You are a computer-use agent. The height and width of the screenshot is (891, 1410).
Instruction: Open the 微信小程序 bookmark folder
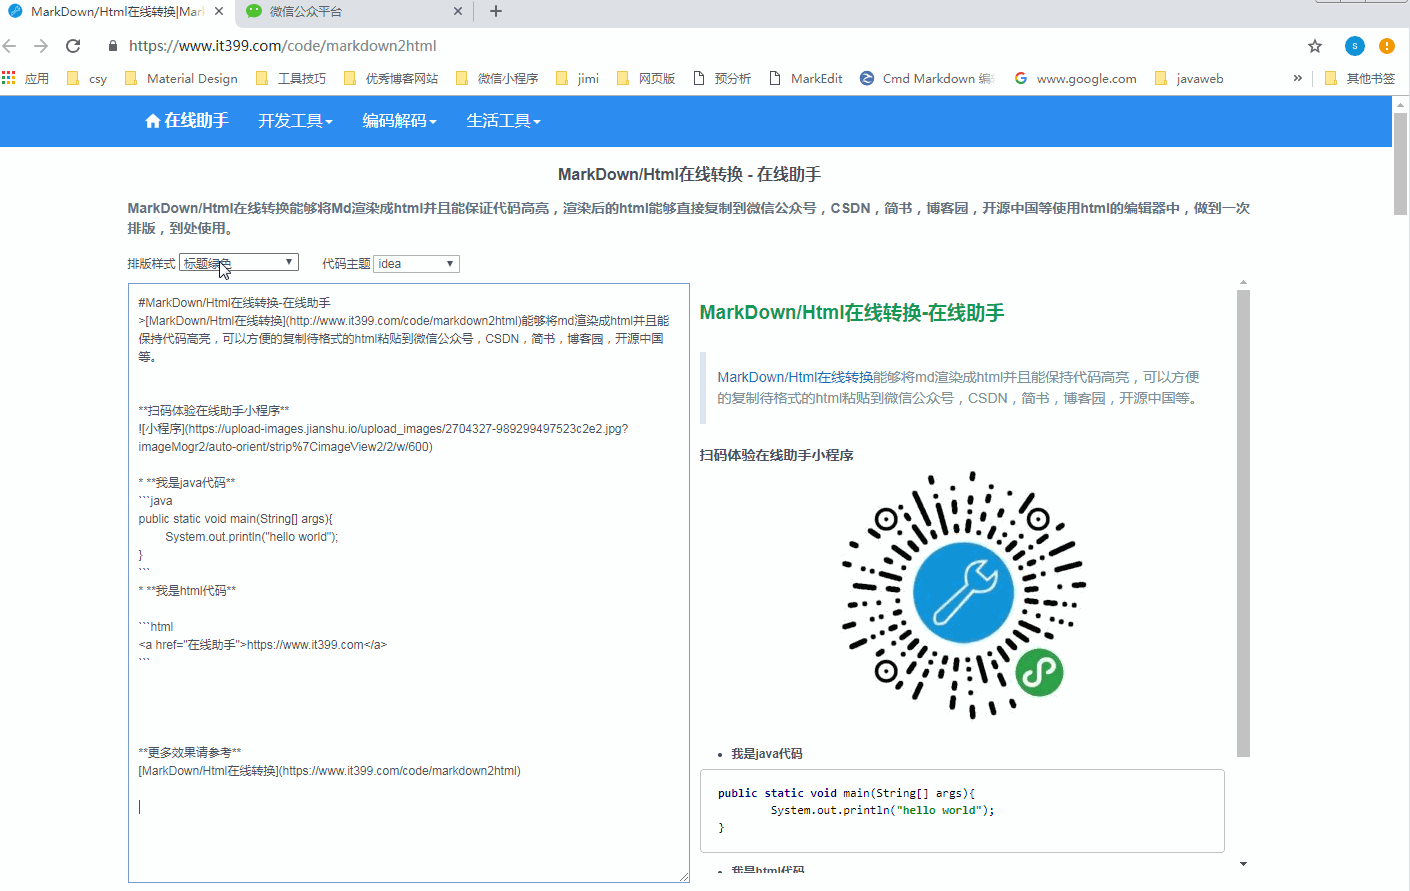[x=496, y=78]
